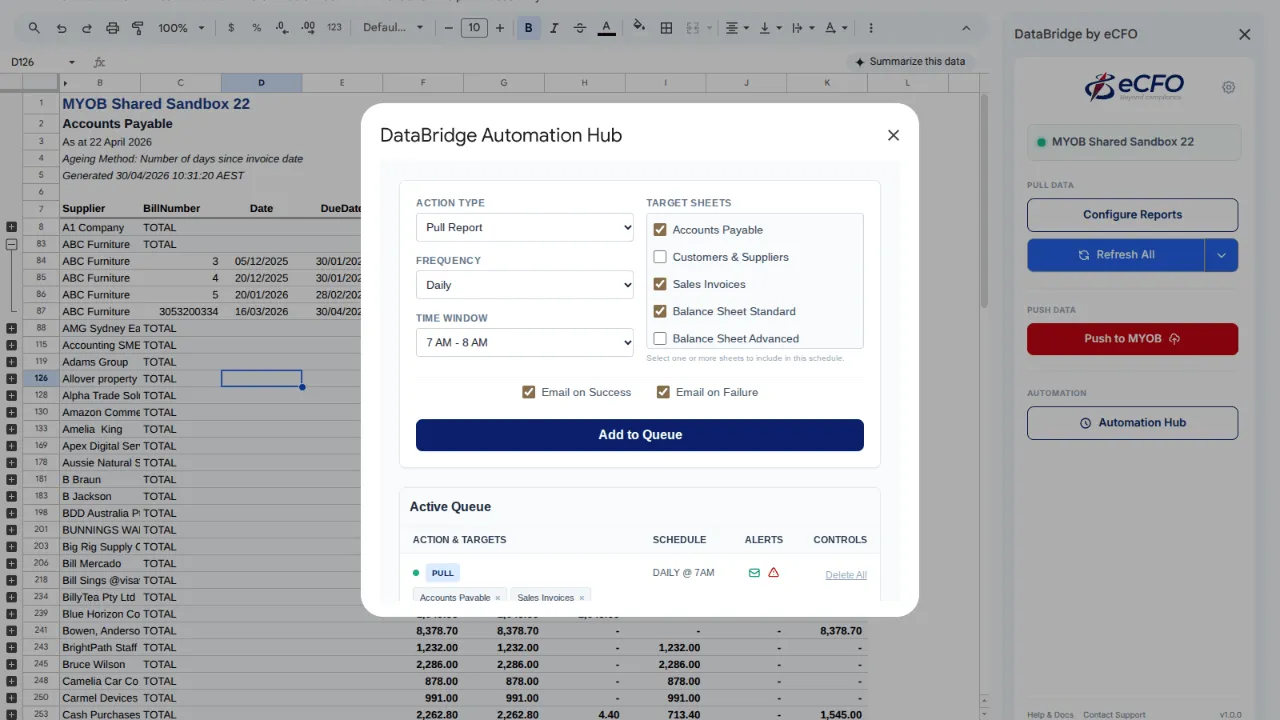Increase font size with plus button

pos(501,28)
